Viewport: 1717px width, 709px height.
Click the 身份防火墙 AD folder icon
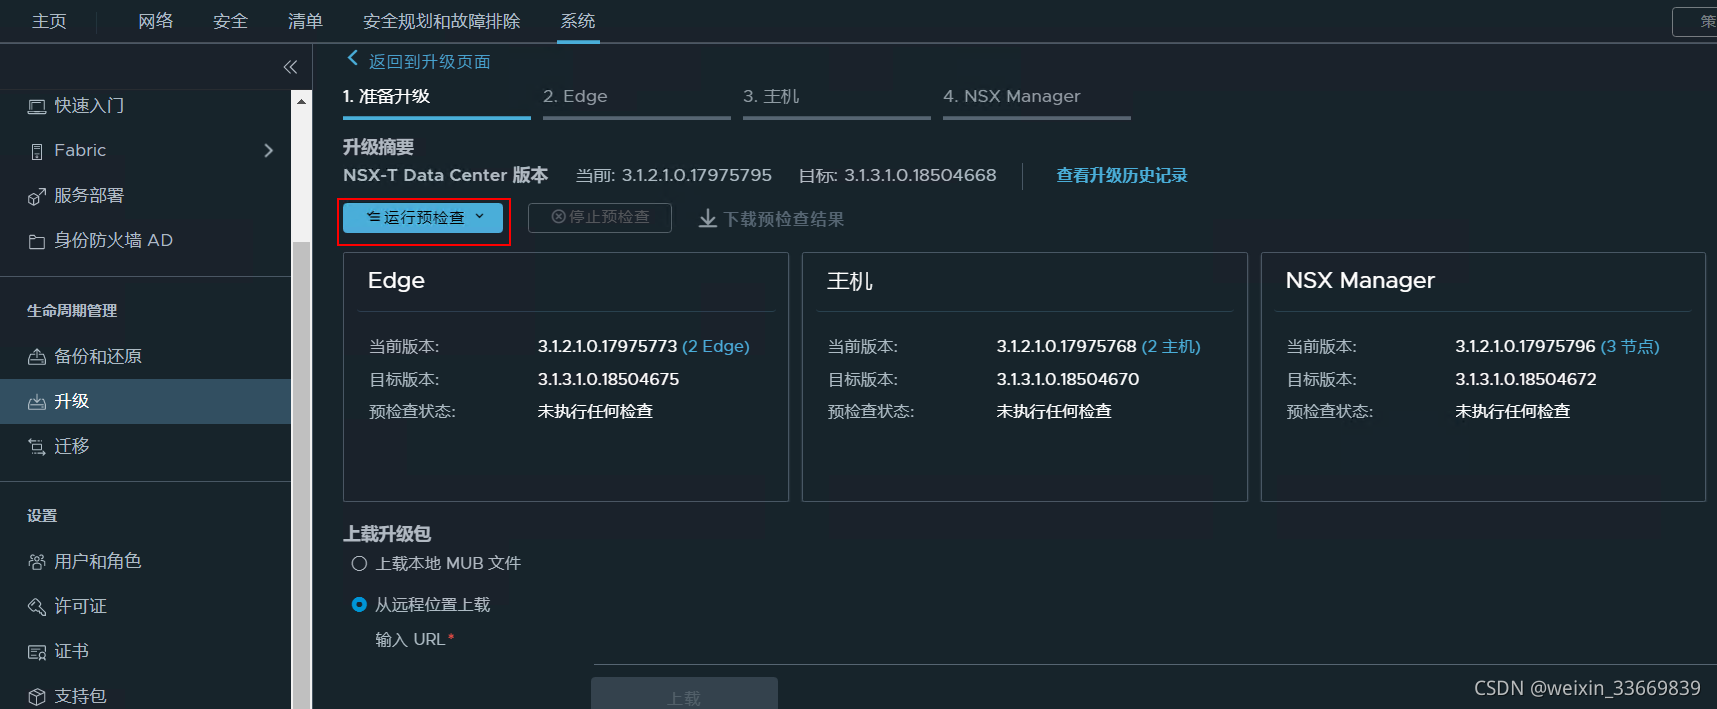37,241
